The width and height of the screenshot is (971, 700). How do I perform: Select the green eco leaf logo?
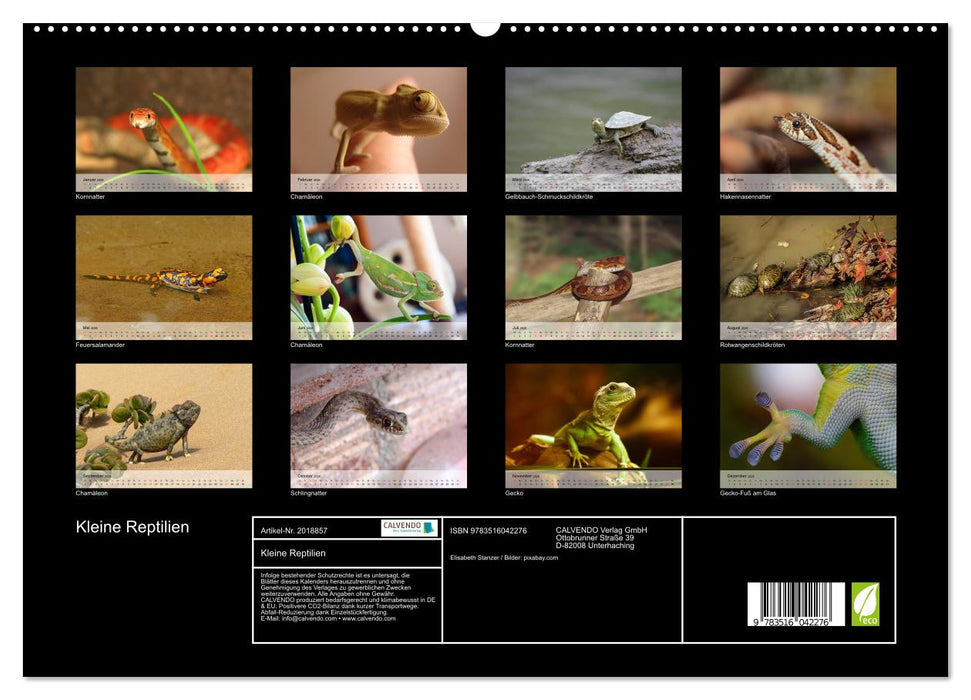point(866,602)
